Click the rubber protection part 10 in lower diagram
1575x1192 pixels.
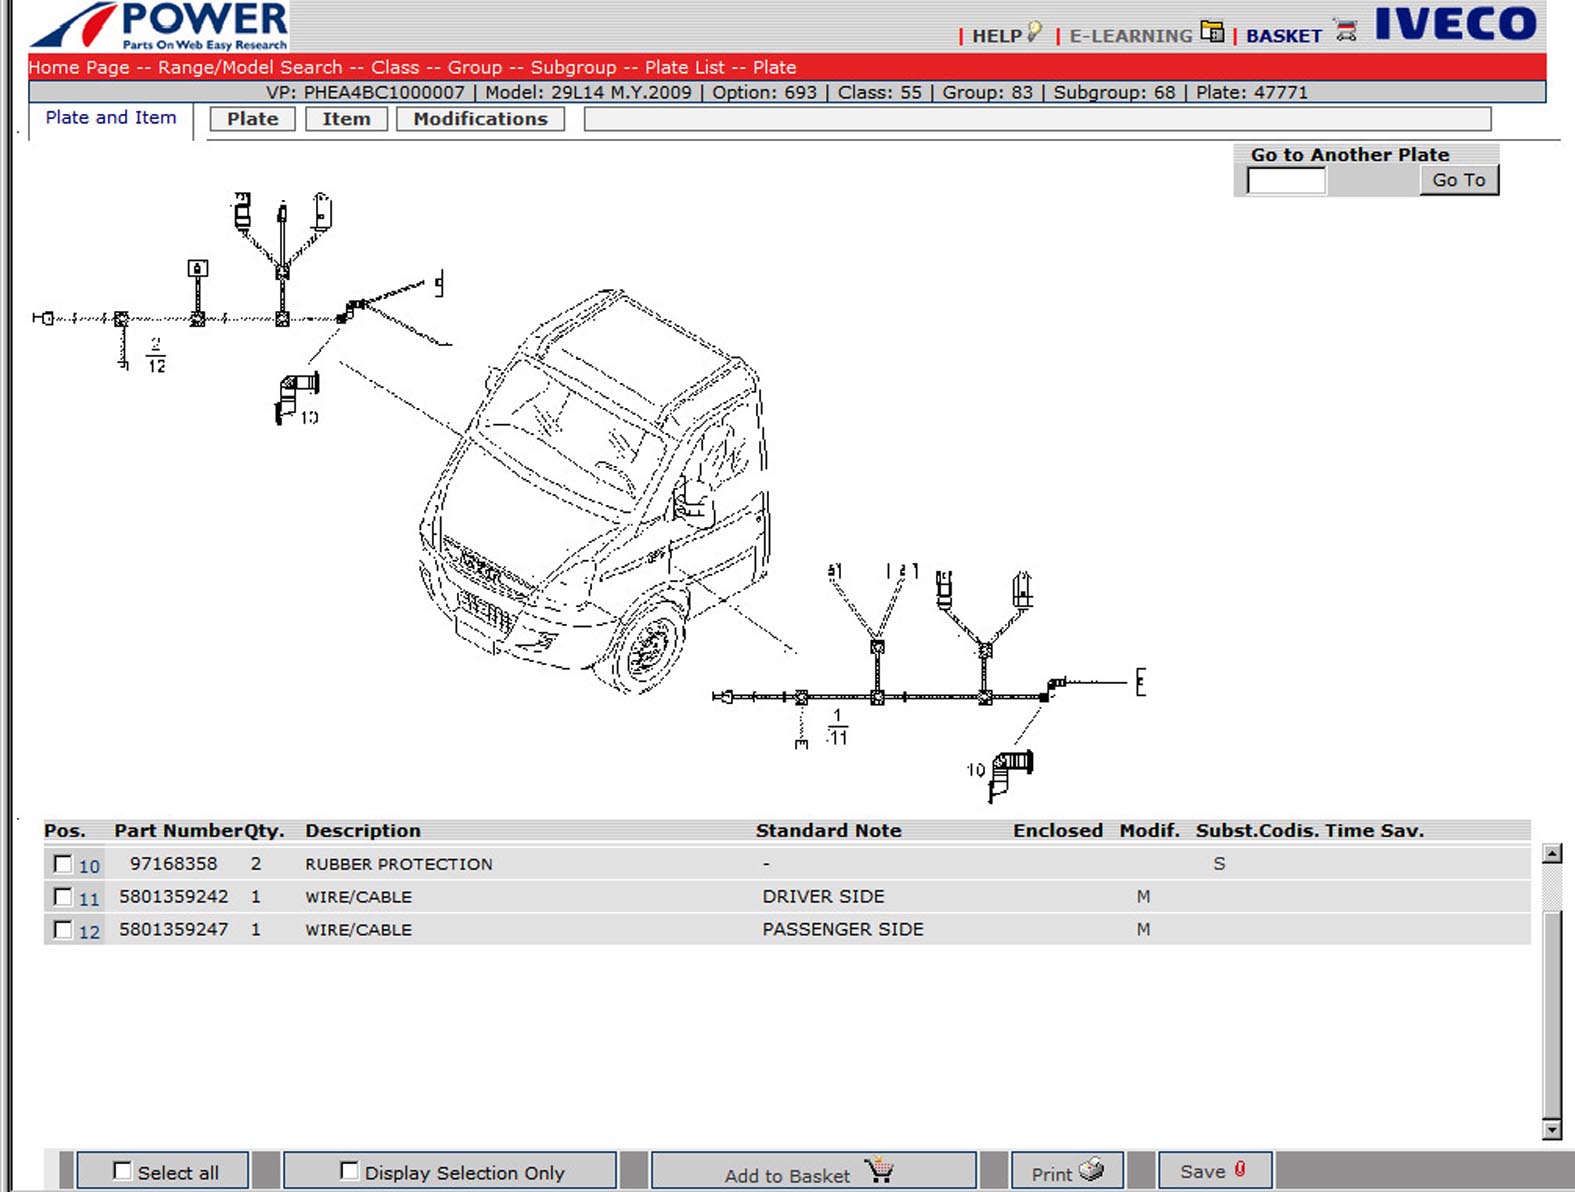pyautogui.click(x=1010, y=773)
